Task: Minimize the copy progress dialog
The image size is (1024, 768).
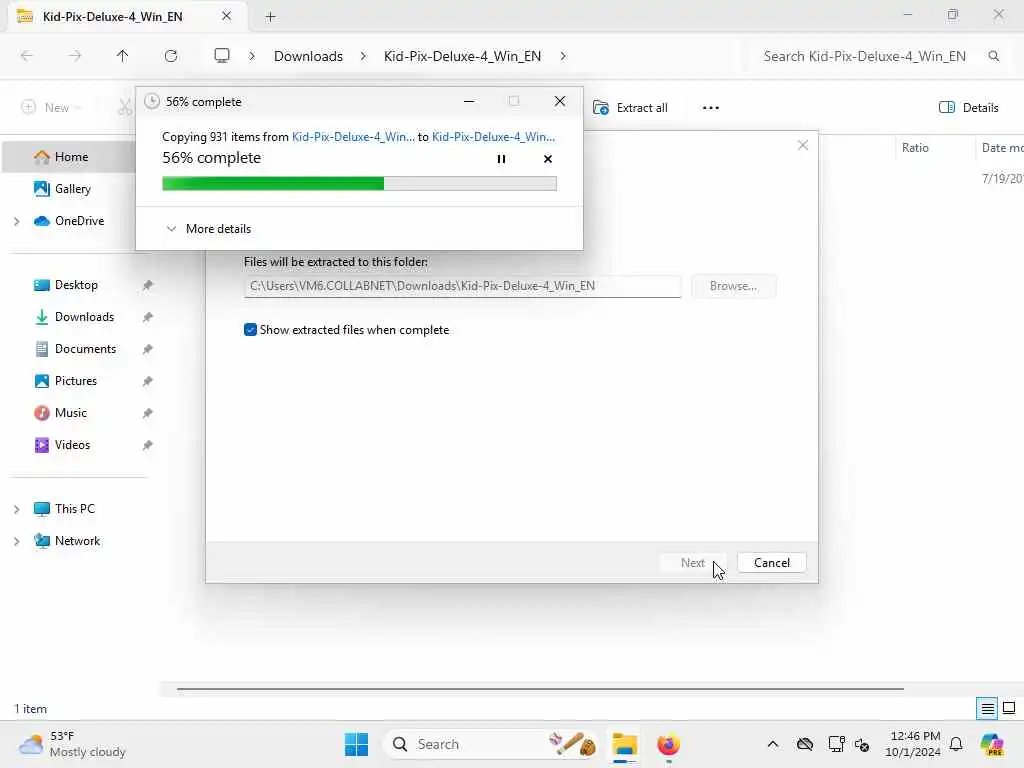Action: point(469,101)
